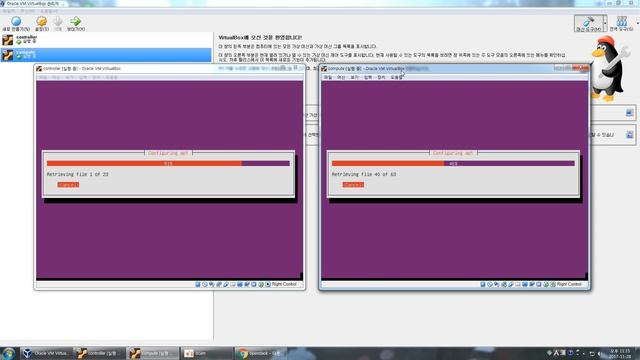The height and width of the screenshot is (360, 640).
Task: Click upper tool icon in welcome pane
Action: coord(629,113)
